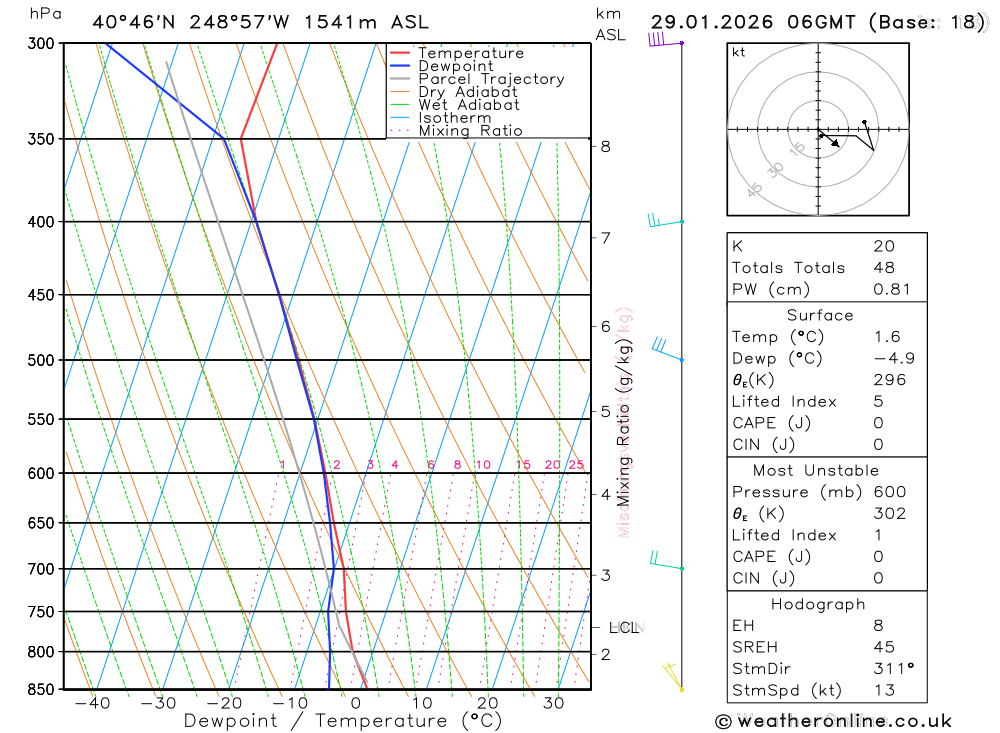The image size is (1000, 733).
Task: Click the 500 hPa wind barb
Action: (668, 350)
